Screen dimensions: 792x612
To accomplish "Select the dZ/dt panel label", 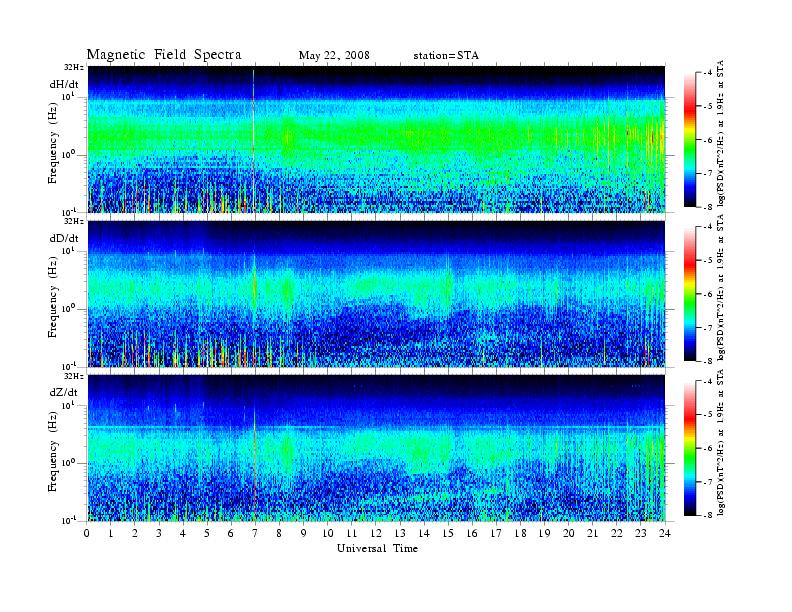I will pos(64,392).
